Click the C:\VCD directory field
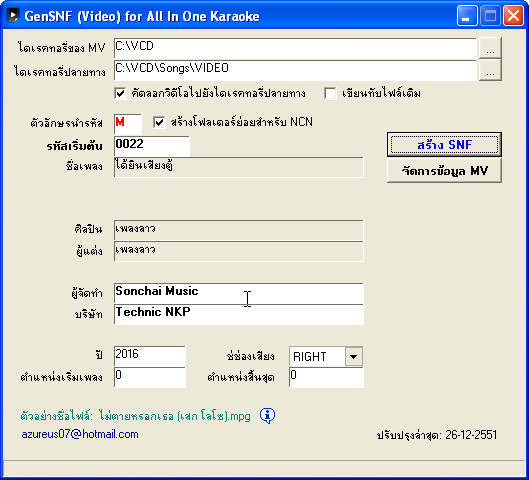 click(x=295, y=49)
